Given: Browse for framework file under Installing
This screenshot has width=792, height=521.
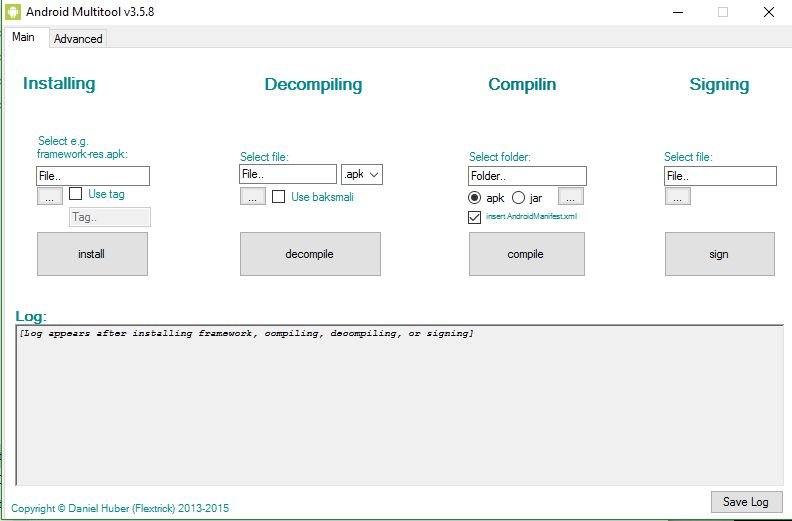Looking at the screenshot, I should tap(50, 196).
